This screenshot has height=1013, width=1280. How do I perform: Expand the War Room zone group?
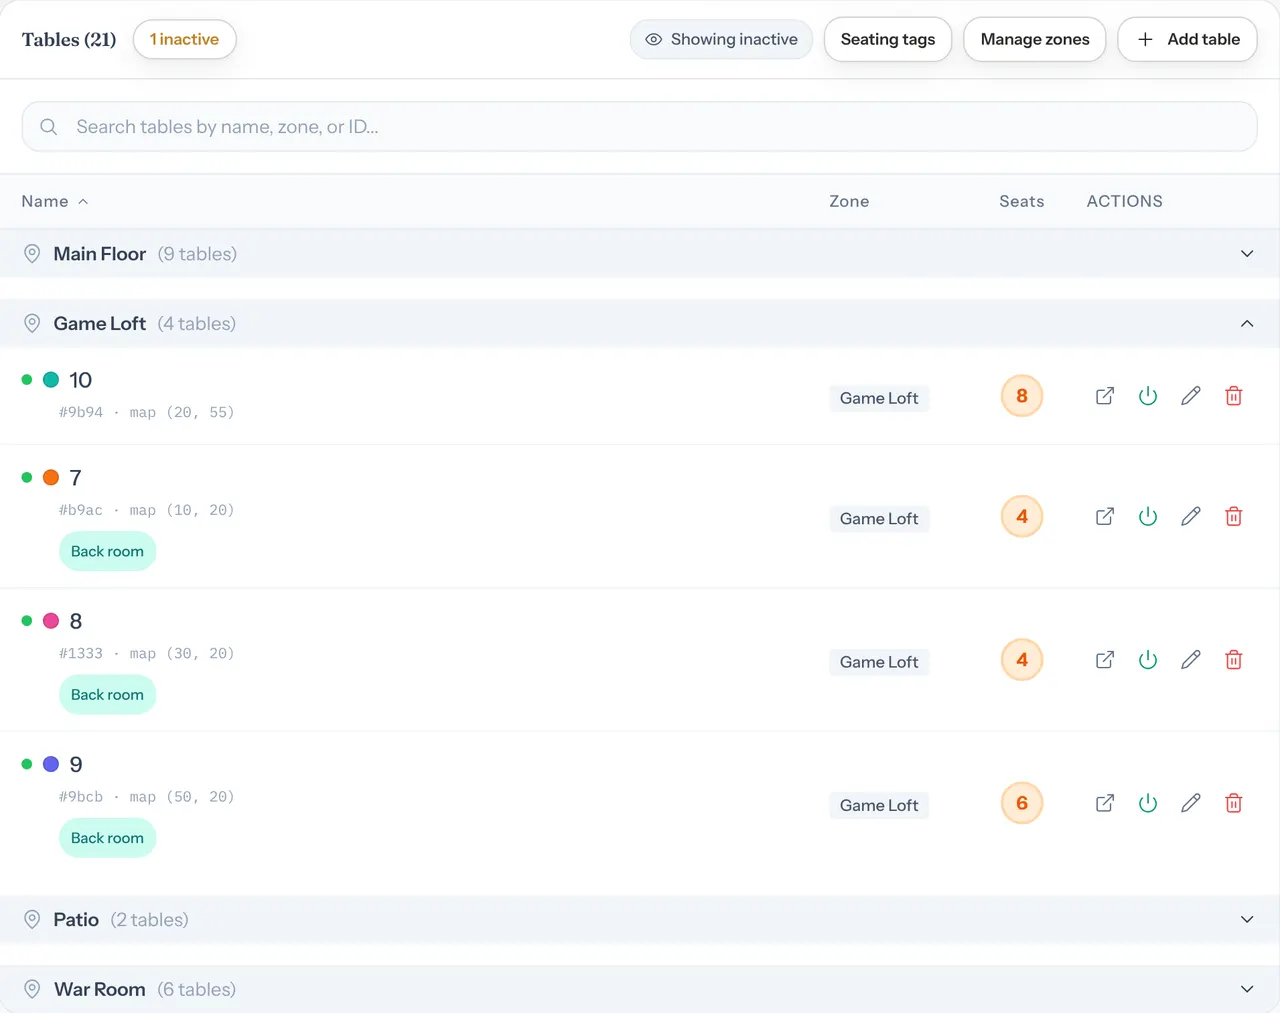coord(640,989)
